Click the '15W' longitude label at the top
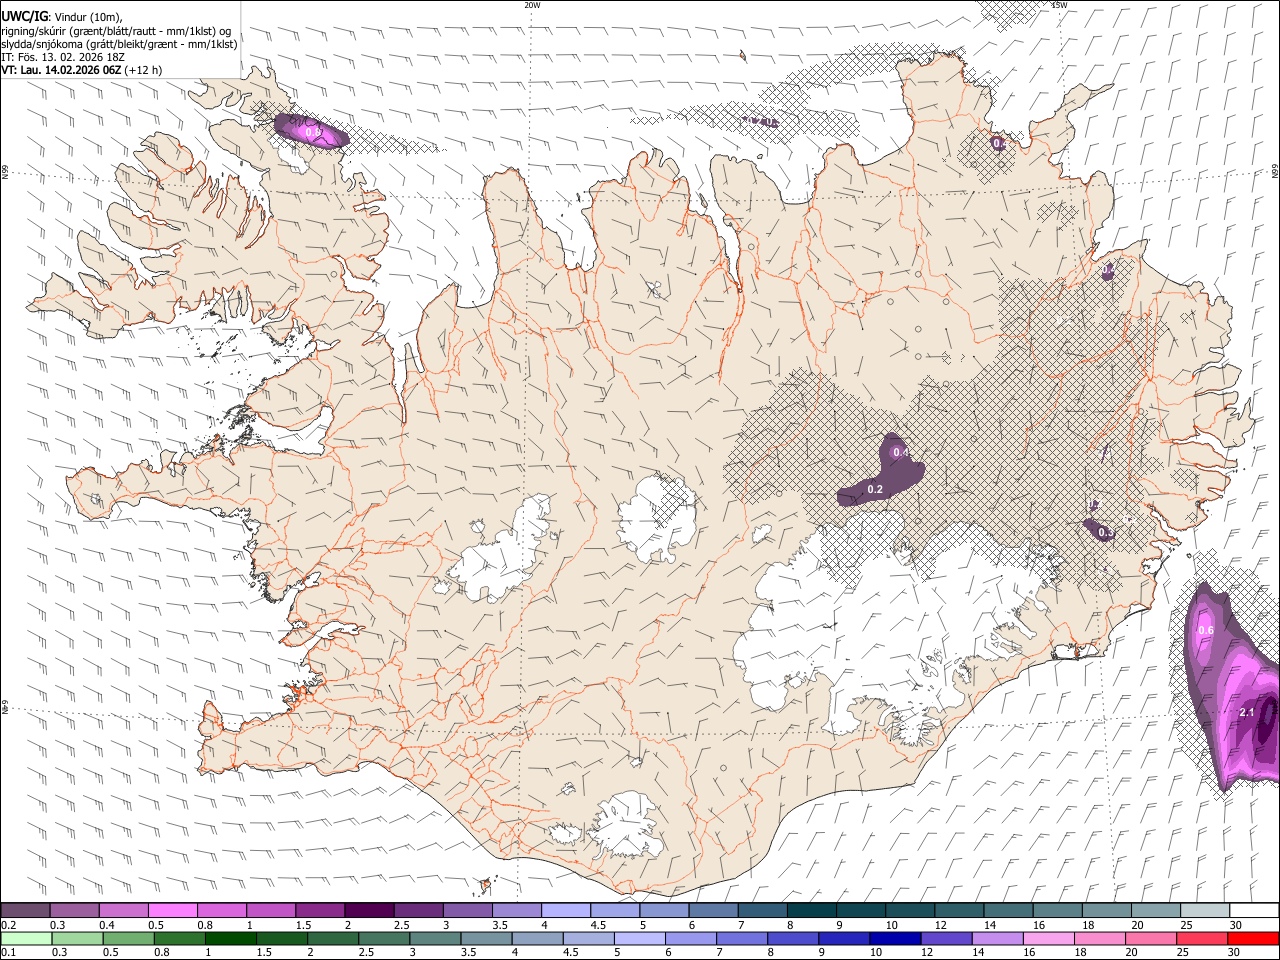 click(1059, 5)
